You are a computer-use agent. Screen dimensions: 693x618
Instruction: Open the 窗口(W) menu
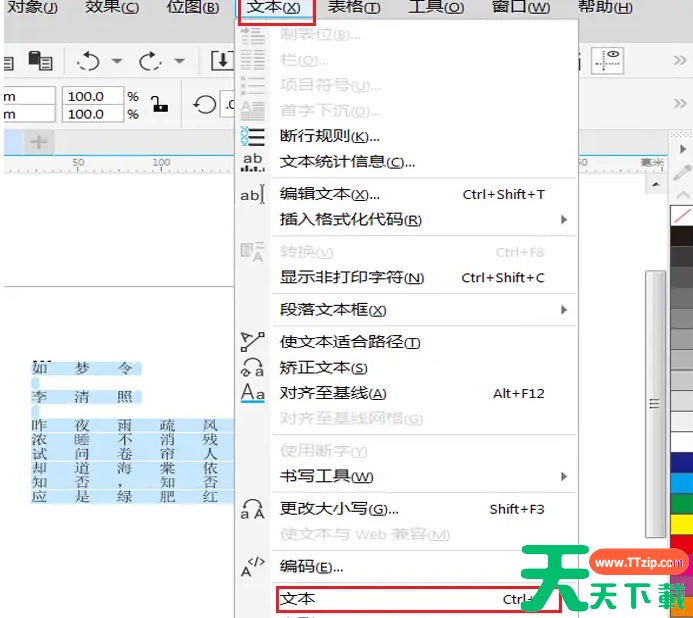pos(521,7)
